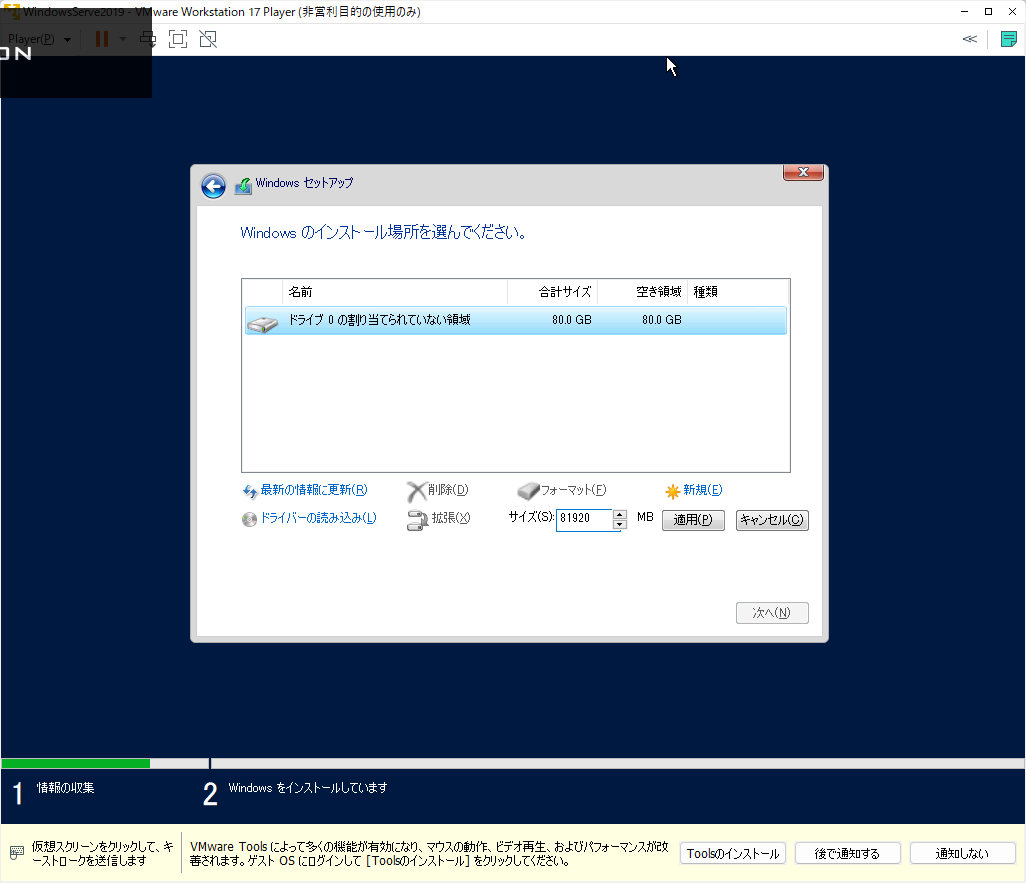Image resolution: width=1026 pixels, height=883 pixels.
Task: Click the VMware pause button
Action: coord(101,39)
